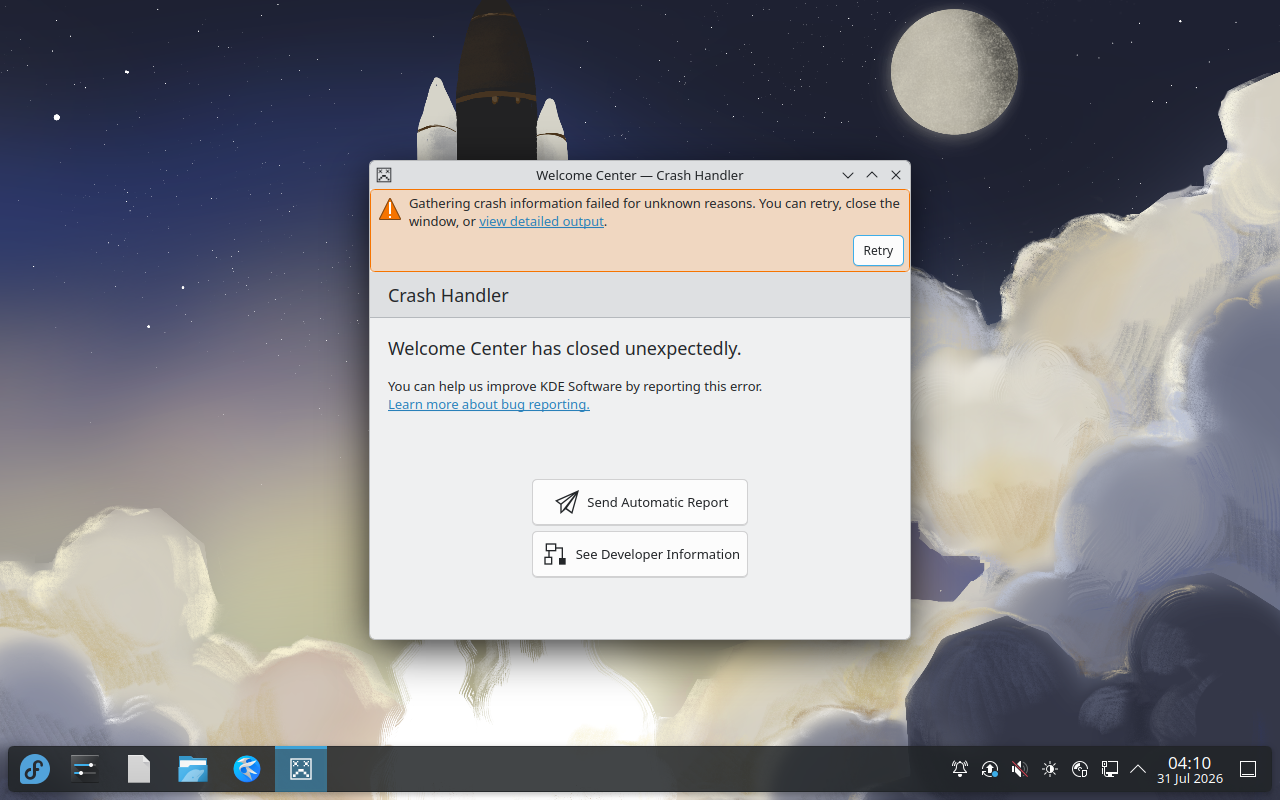Click Send Automatic Report button
Screen dimensions: 1280x800
pyautogui.click(x=640, y=502)
